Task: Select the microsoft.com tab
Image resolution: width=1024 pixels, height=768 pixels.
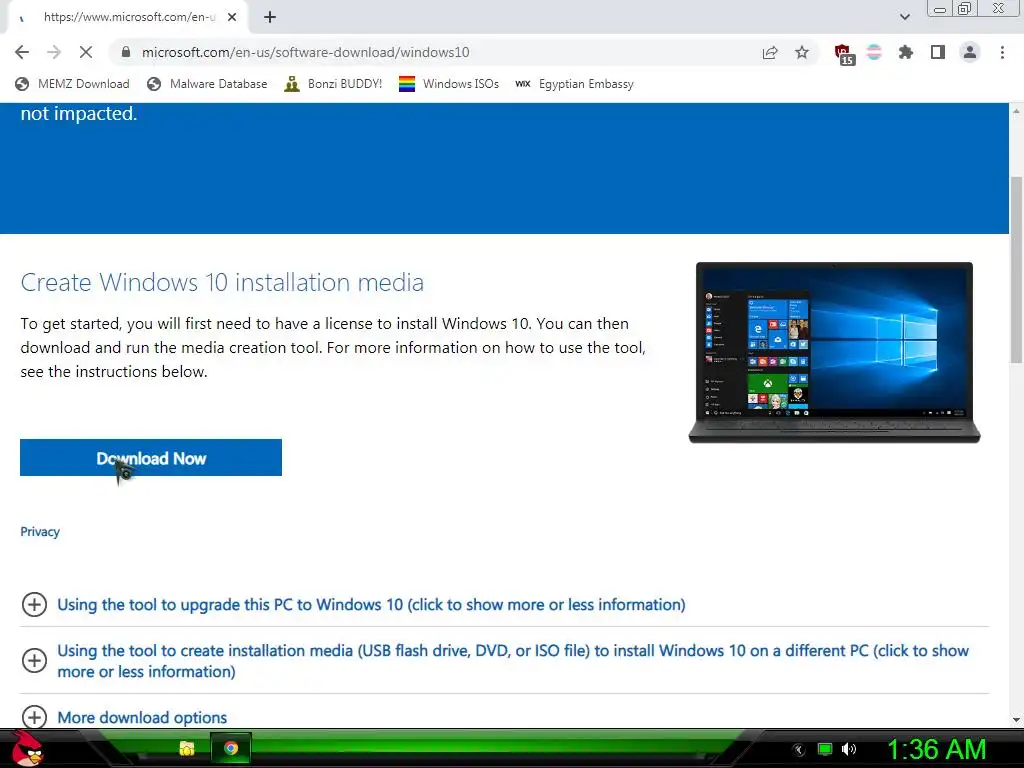Action: pos(128,18)
